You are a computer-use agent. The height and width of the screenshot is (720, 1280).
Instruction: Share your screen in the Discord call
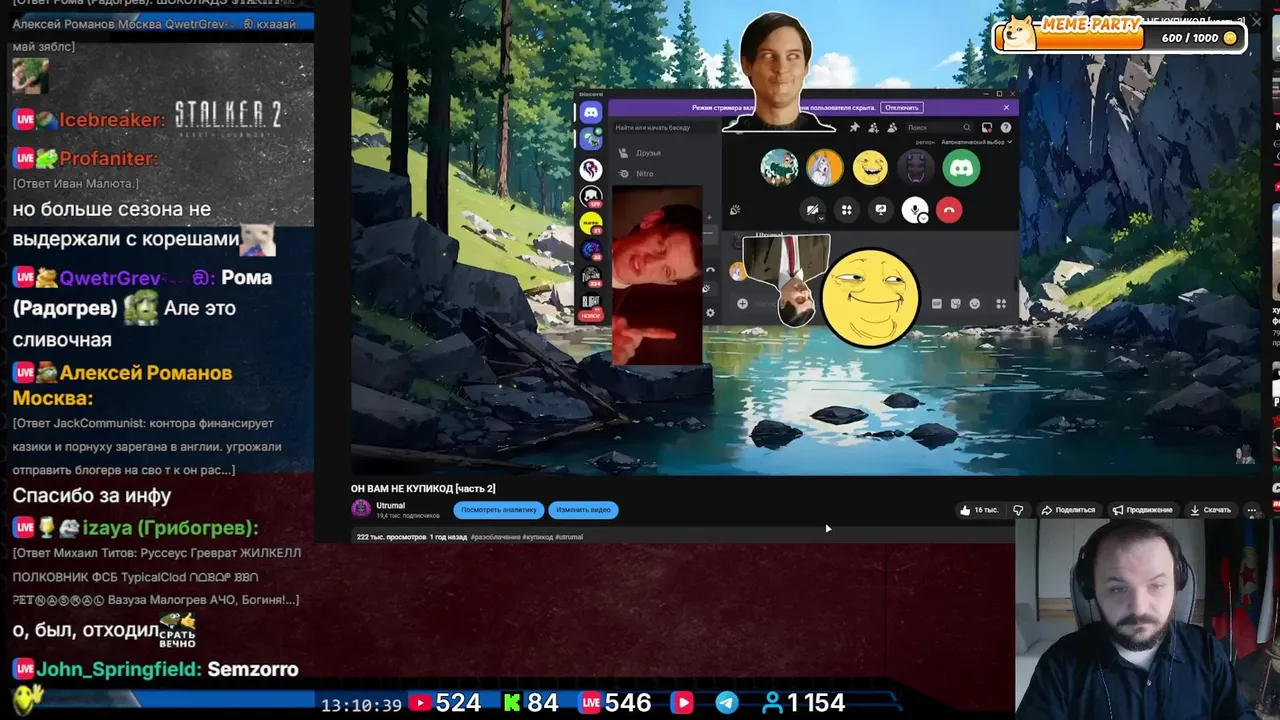pos(881,209)
